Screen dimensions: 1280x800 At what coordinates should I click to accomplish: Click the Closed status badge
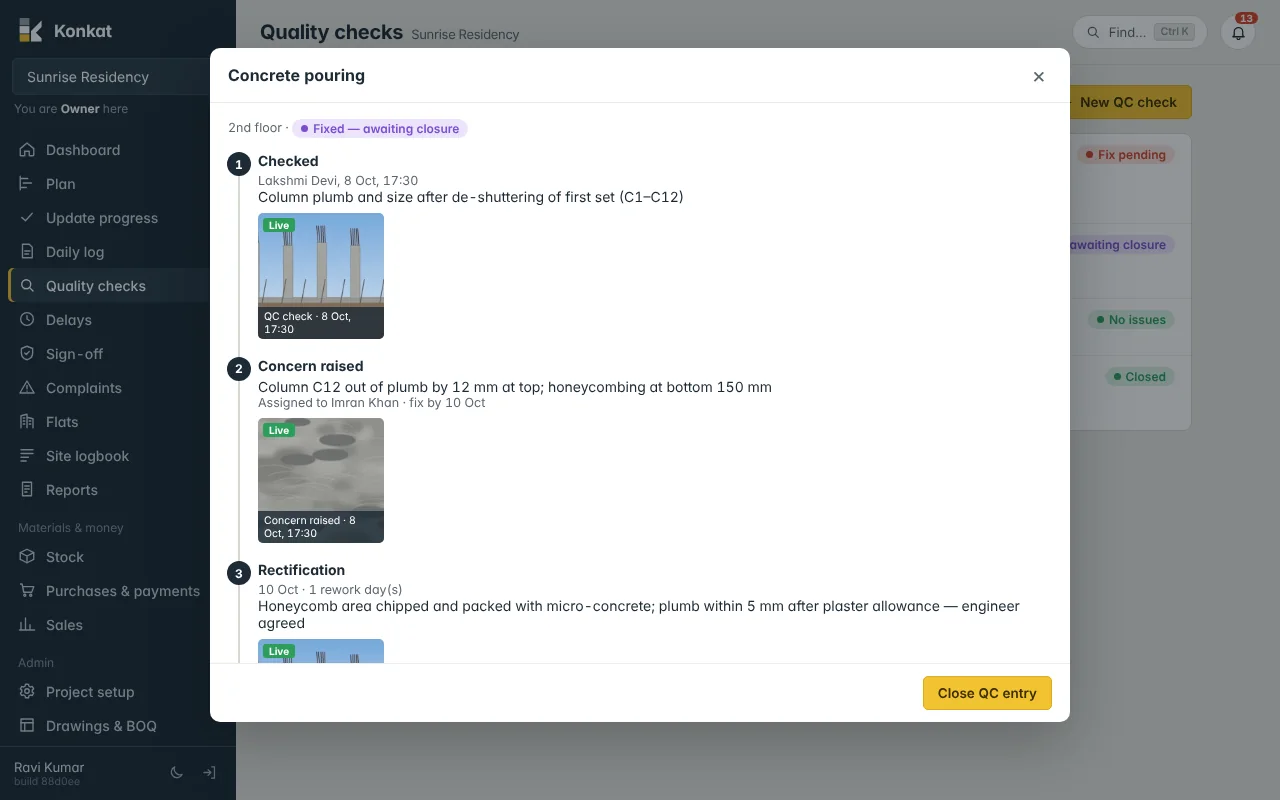point(1139,377)
